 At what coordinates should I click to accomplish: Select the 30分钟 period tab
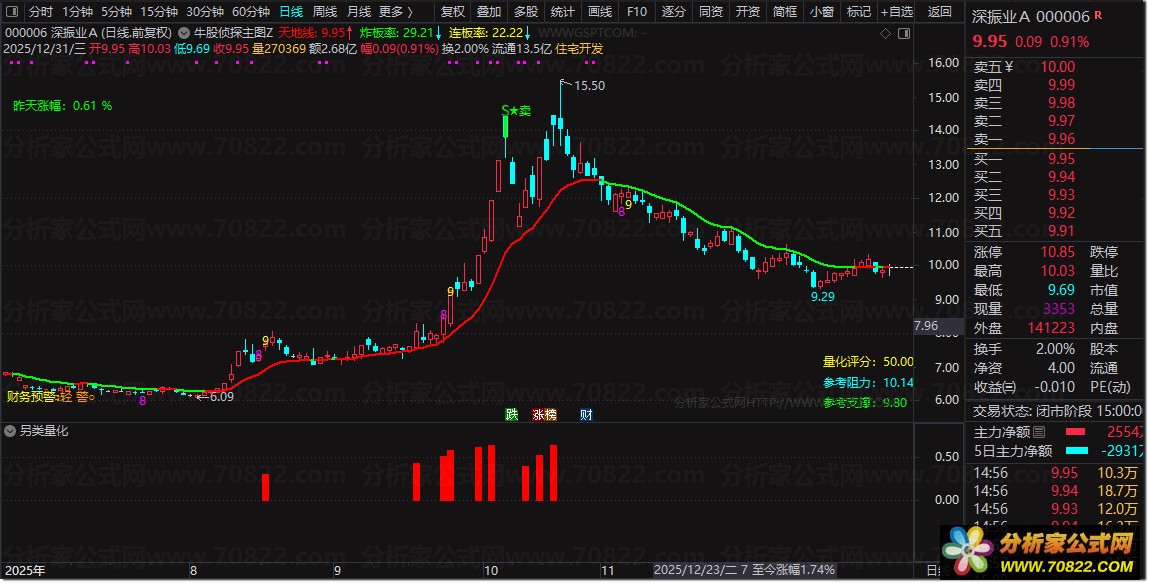[205, 12]
